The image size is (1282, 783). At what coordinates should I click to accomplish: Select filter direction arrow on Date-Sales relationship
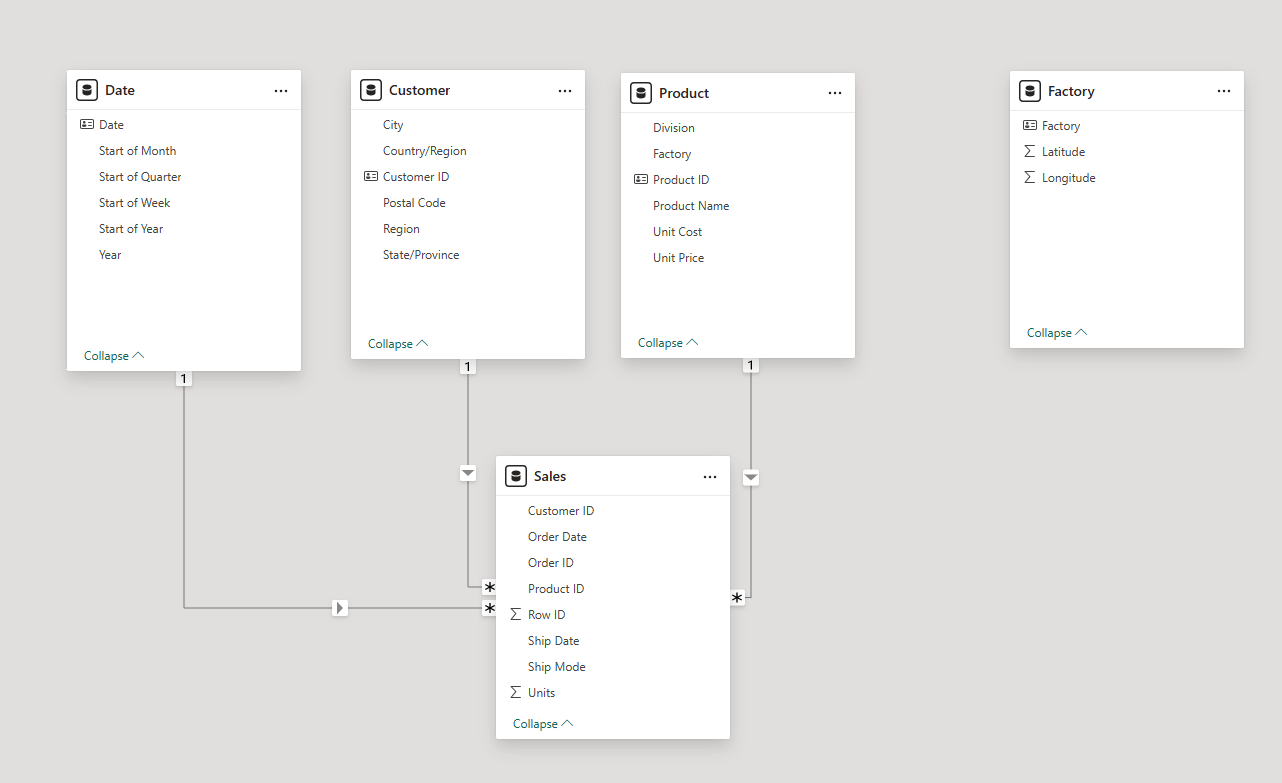click(340, 607)
